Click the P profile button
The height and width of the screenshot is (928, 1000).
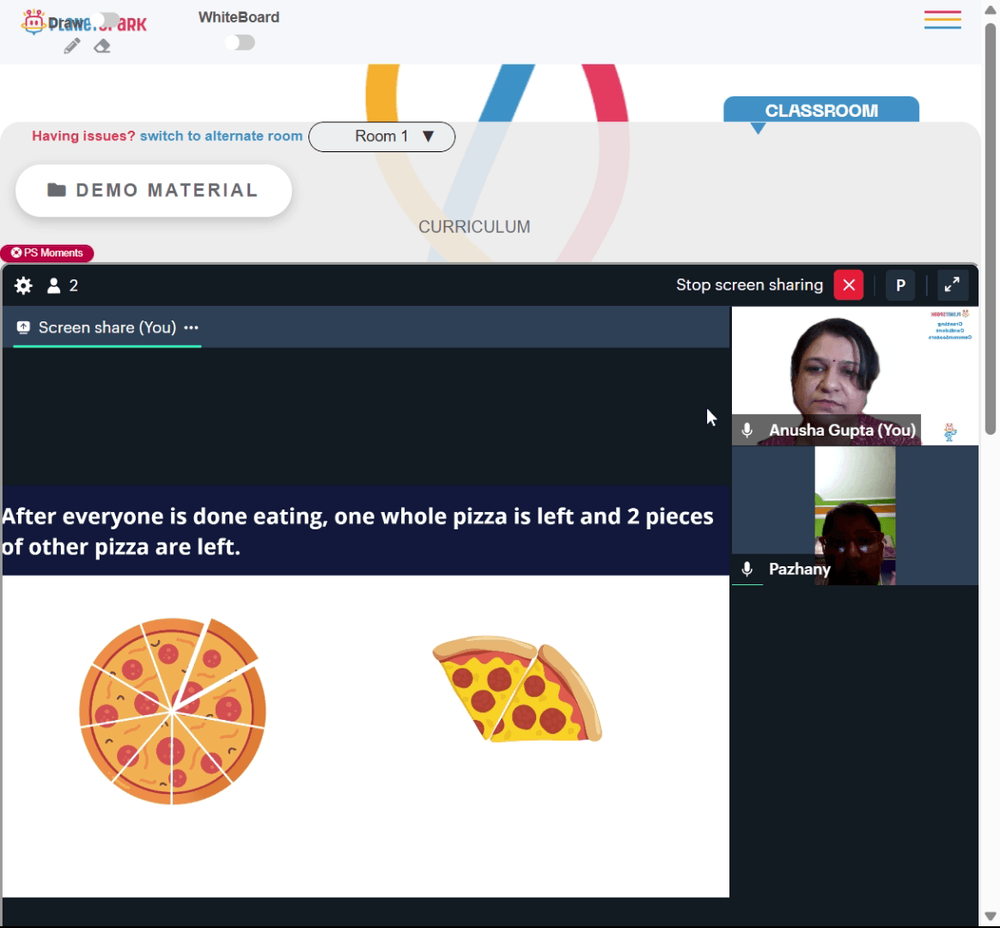pyautogui.click(x=900, y=285)
